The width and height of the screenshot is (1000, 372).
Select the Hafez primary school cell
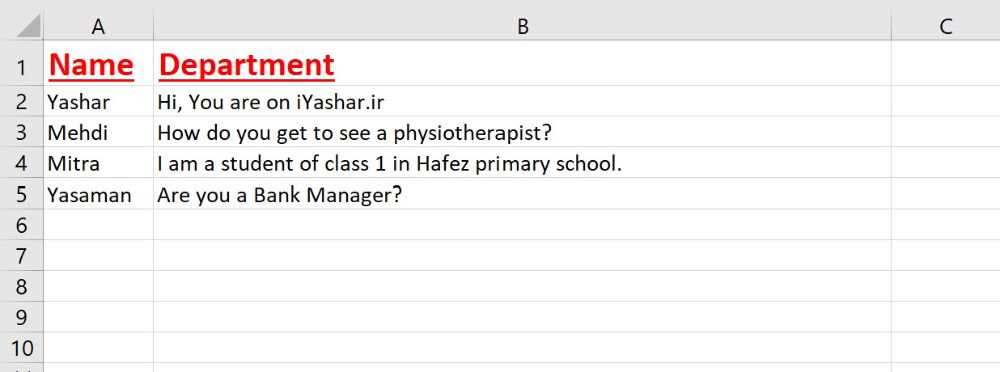[522, 163]
